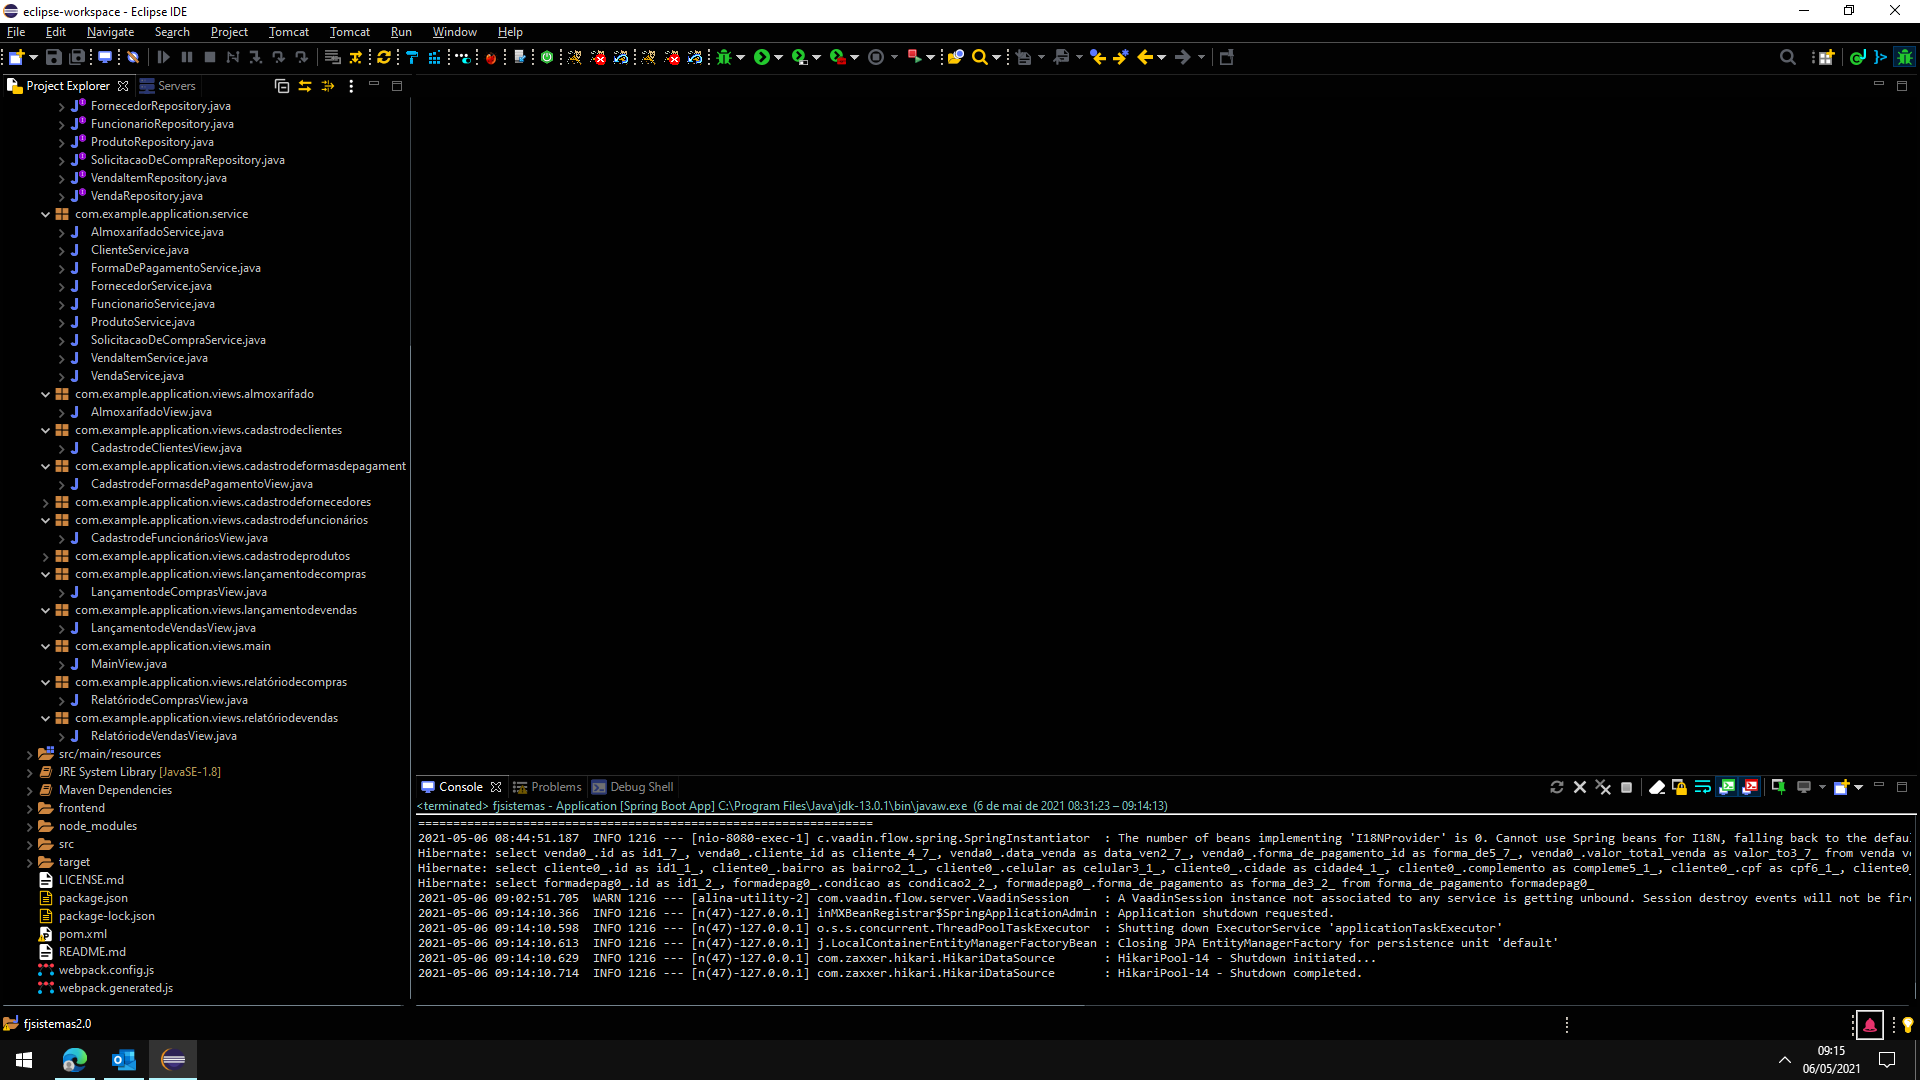Switch to the Problems tab
Image resolution: width=1920 pixels, height=1080 pixels.
pos(555,787)
